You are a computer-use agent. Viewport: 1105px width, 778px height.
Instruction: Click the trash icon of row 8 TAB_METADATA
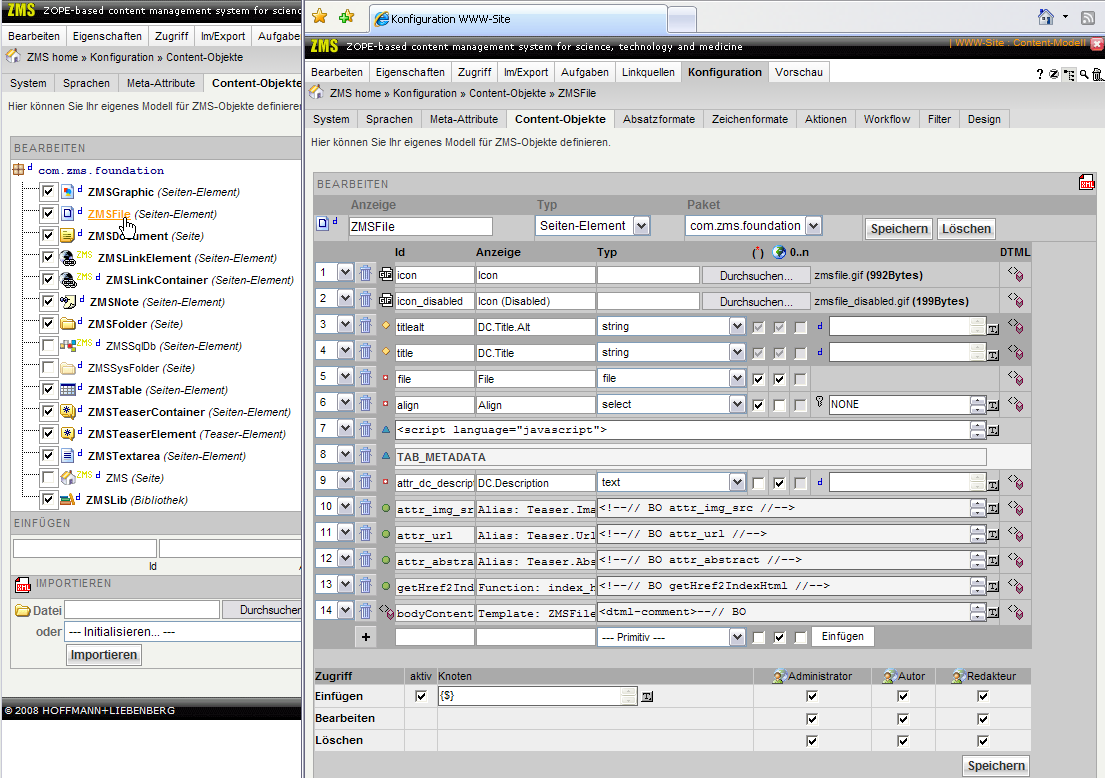(365, 455)
